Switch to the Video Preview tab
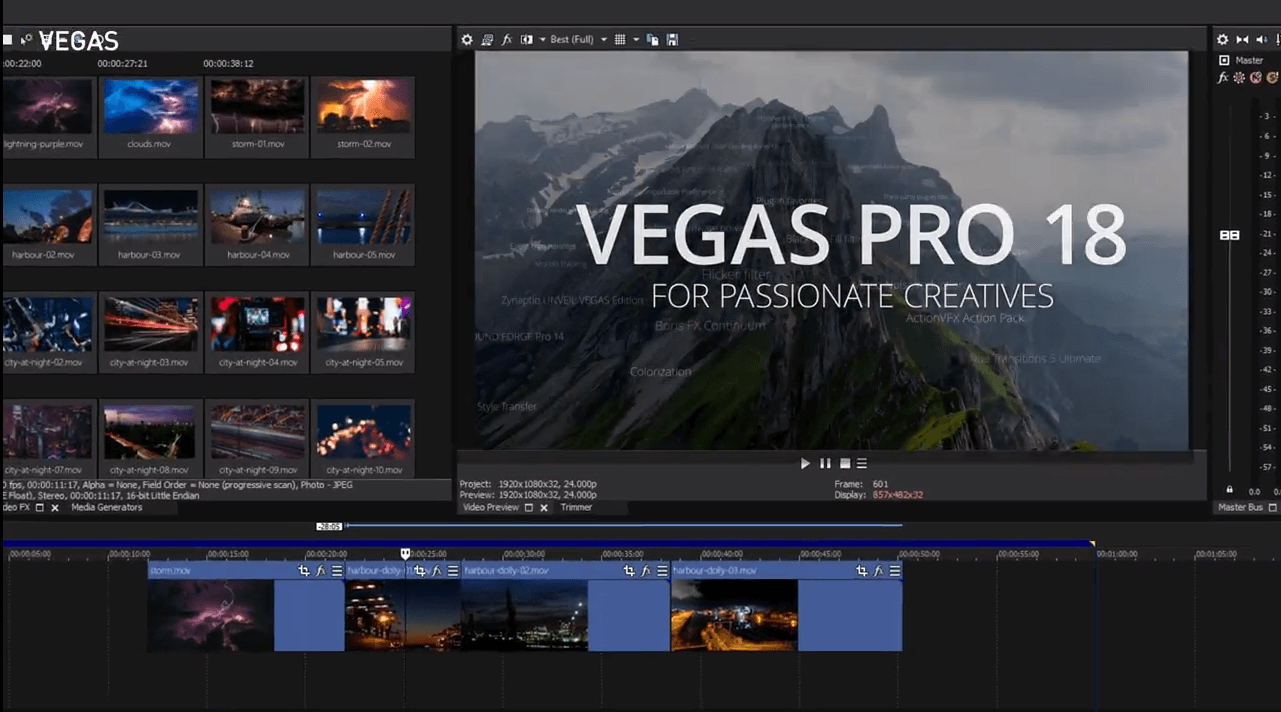The width and height of the screenshot is (1281, 712). pos(490,508)
